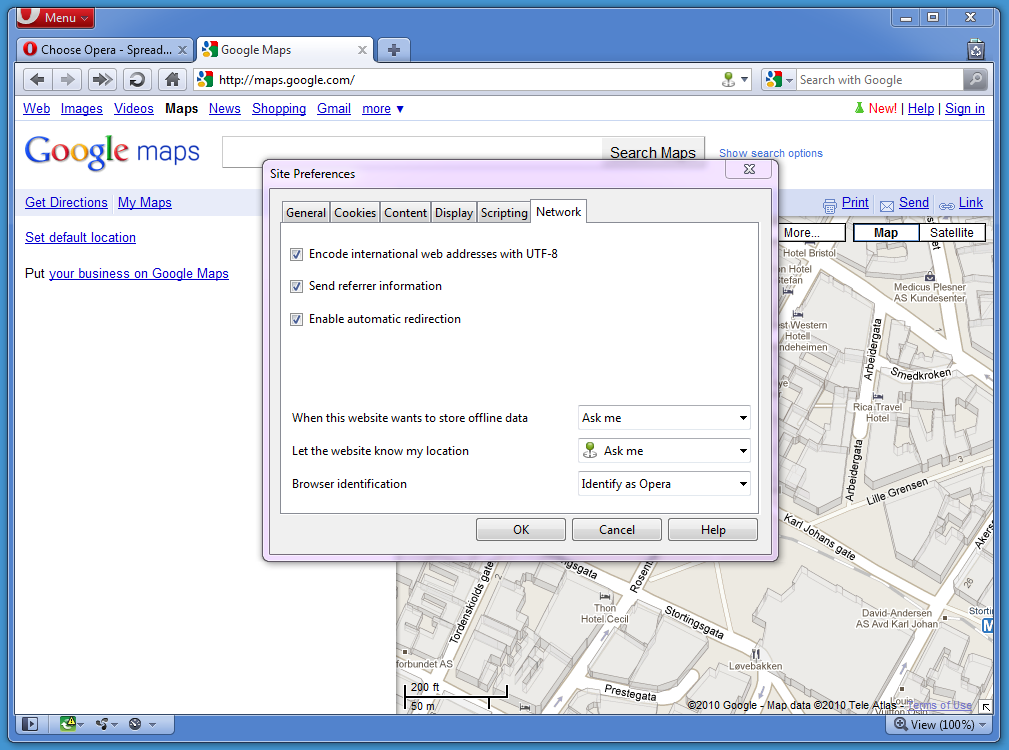Uncheck Encode international web addresses with UTF-8
1009x750 pixels.
[x=296, y=254]
